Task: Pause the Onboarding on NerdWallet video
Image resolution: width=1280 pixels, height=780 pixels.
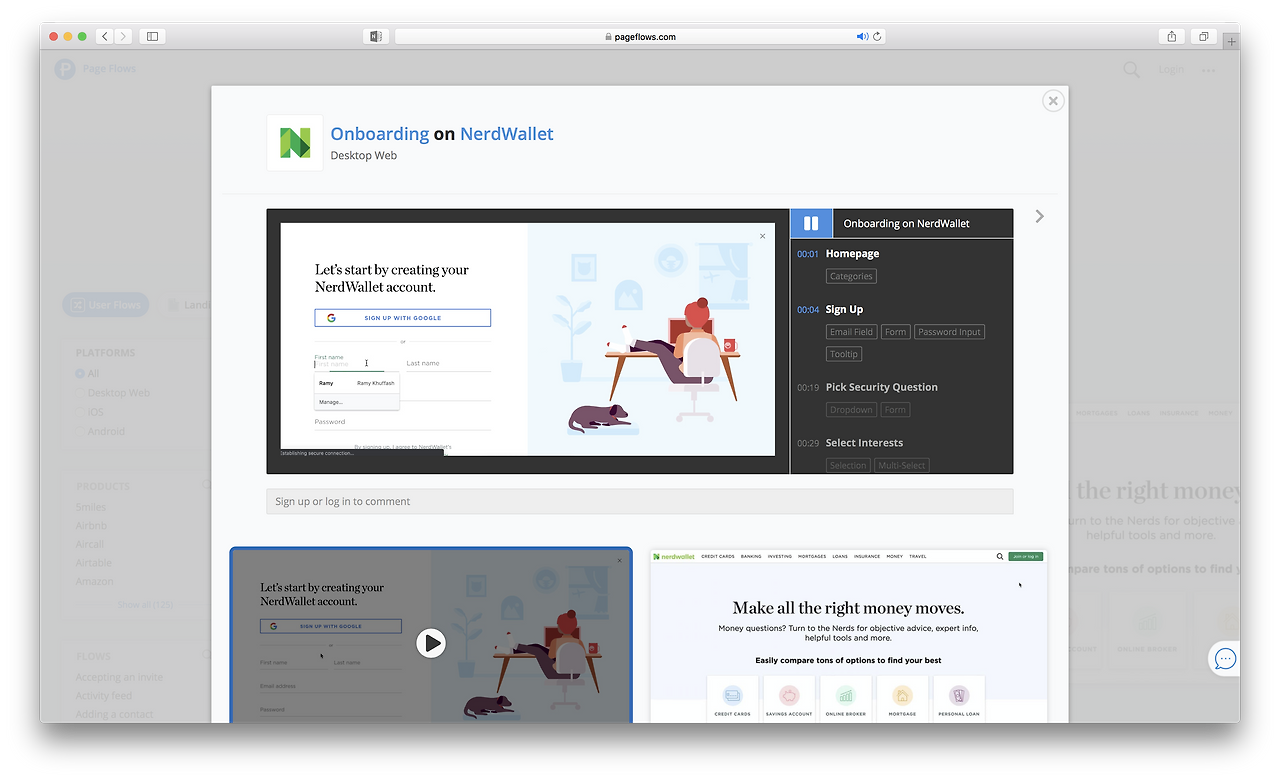Action: 811,224
